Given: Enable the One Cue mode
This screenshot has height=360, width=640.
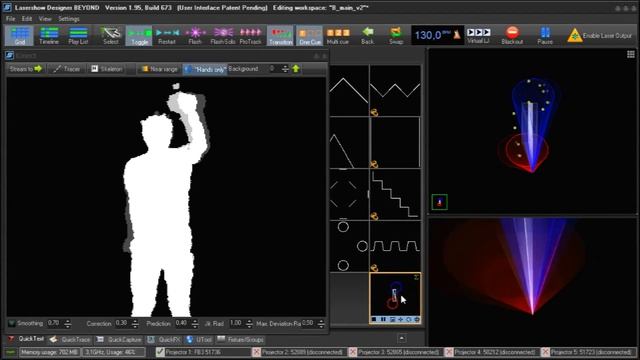Looking at the screenshot, I should tap(309, 36).
